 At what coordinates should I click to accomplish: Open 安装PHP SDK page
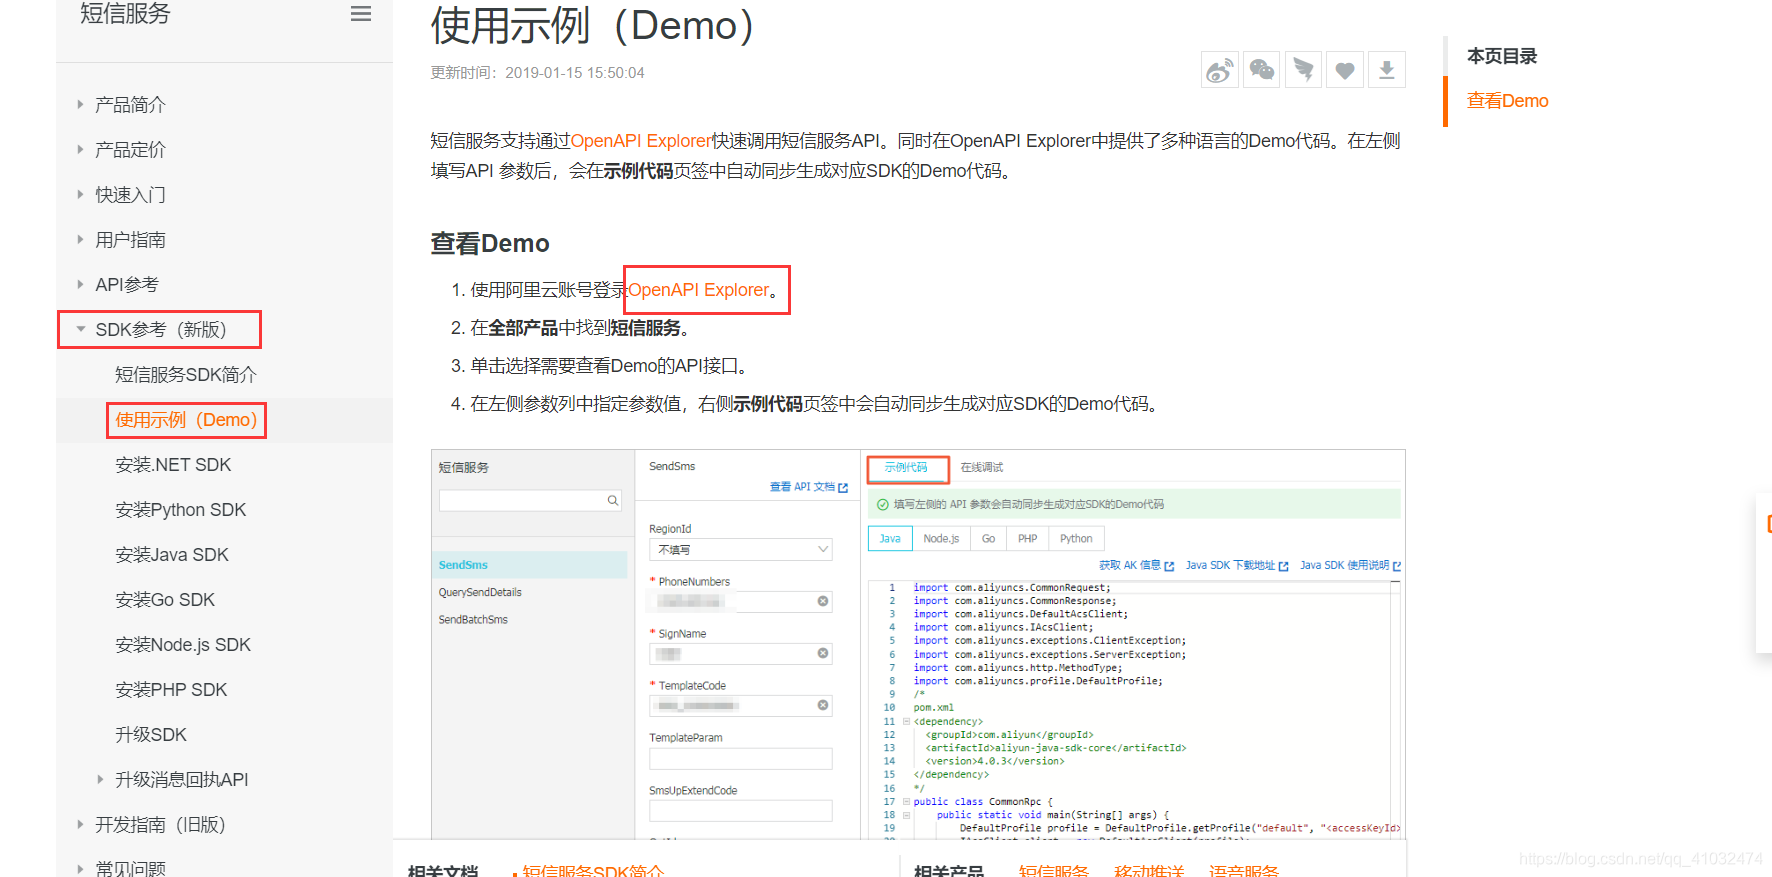pos(171,689)
